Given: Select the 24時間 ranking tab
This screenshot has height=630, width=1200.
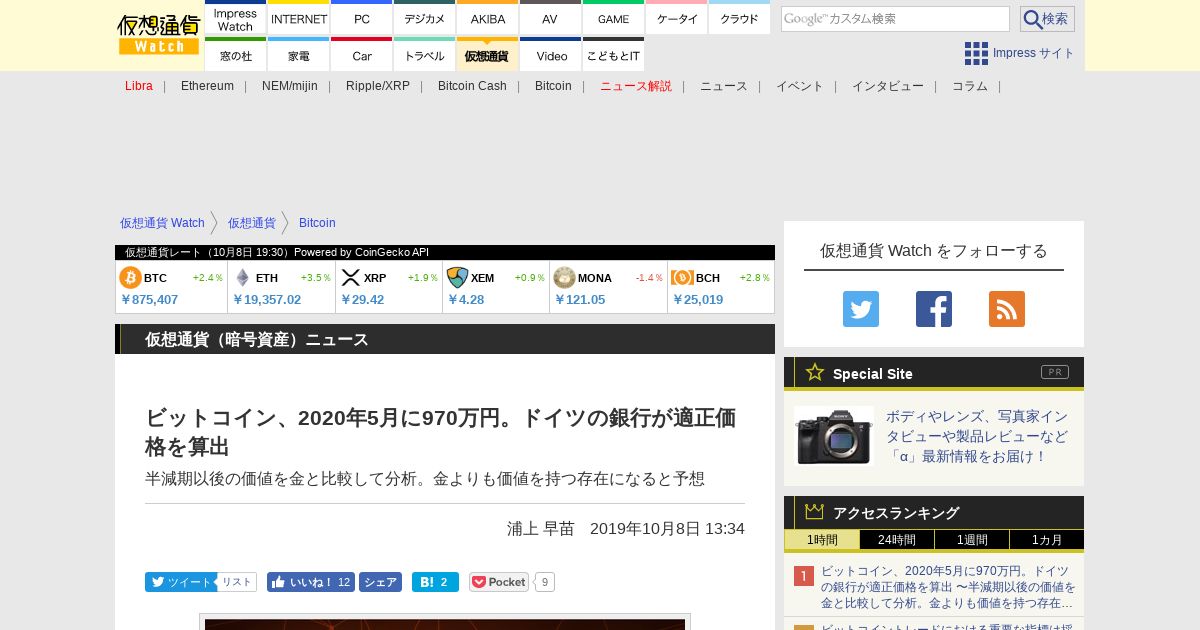Looking at the screenshot, I should point(897,540).
